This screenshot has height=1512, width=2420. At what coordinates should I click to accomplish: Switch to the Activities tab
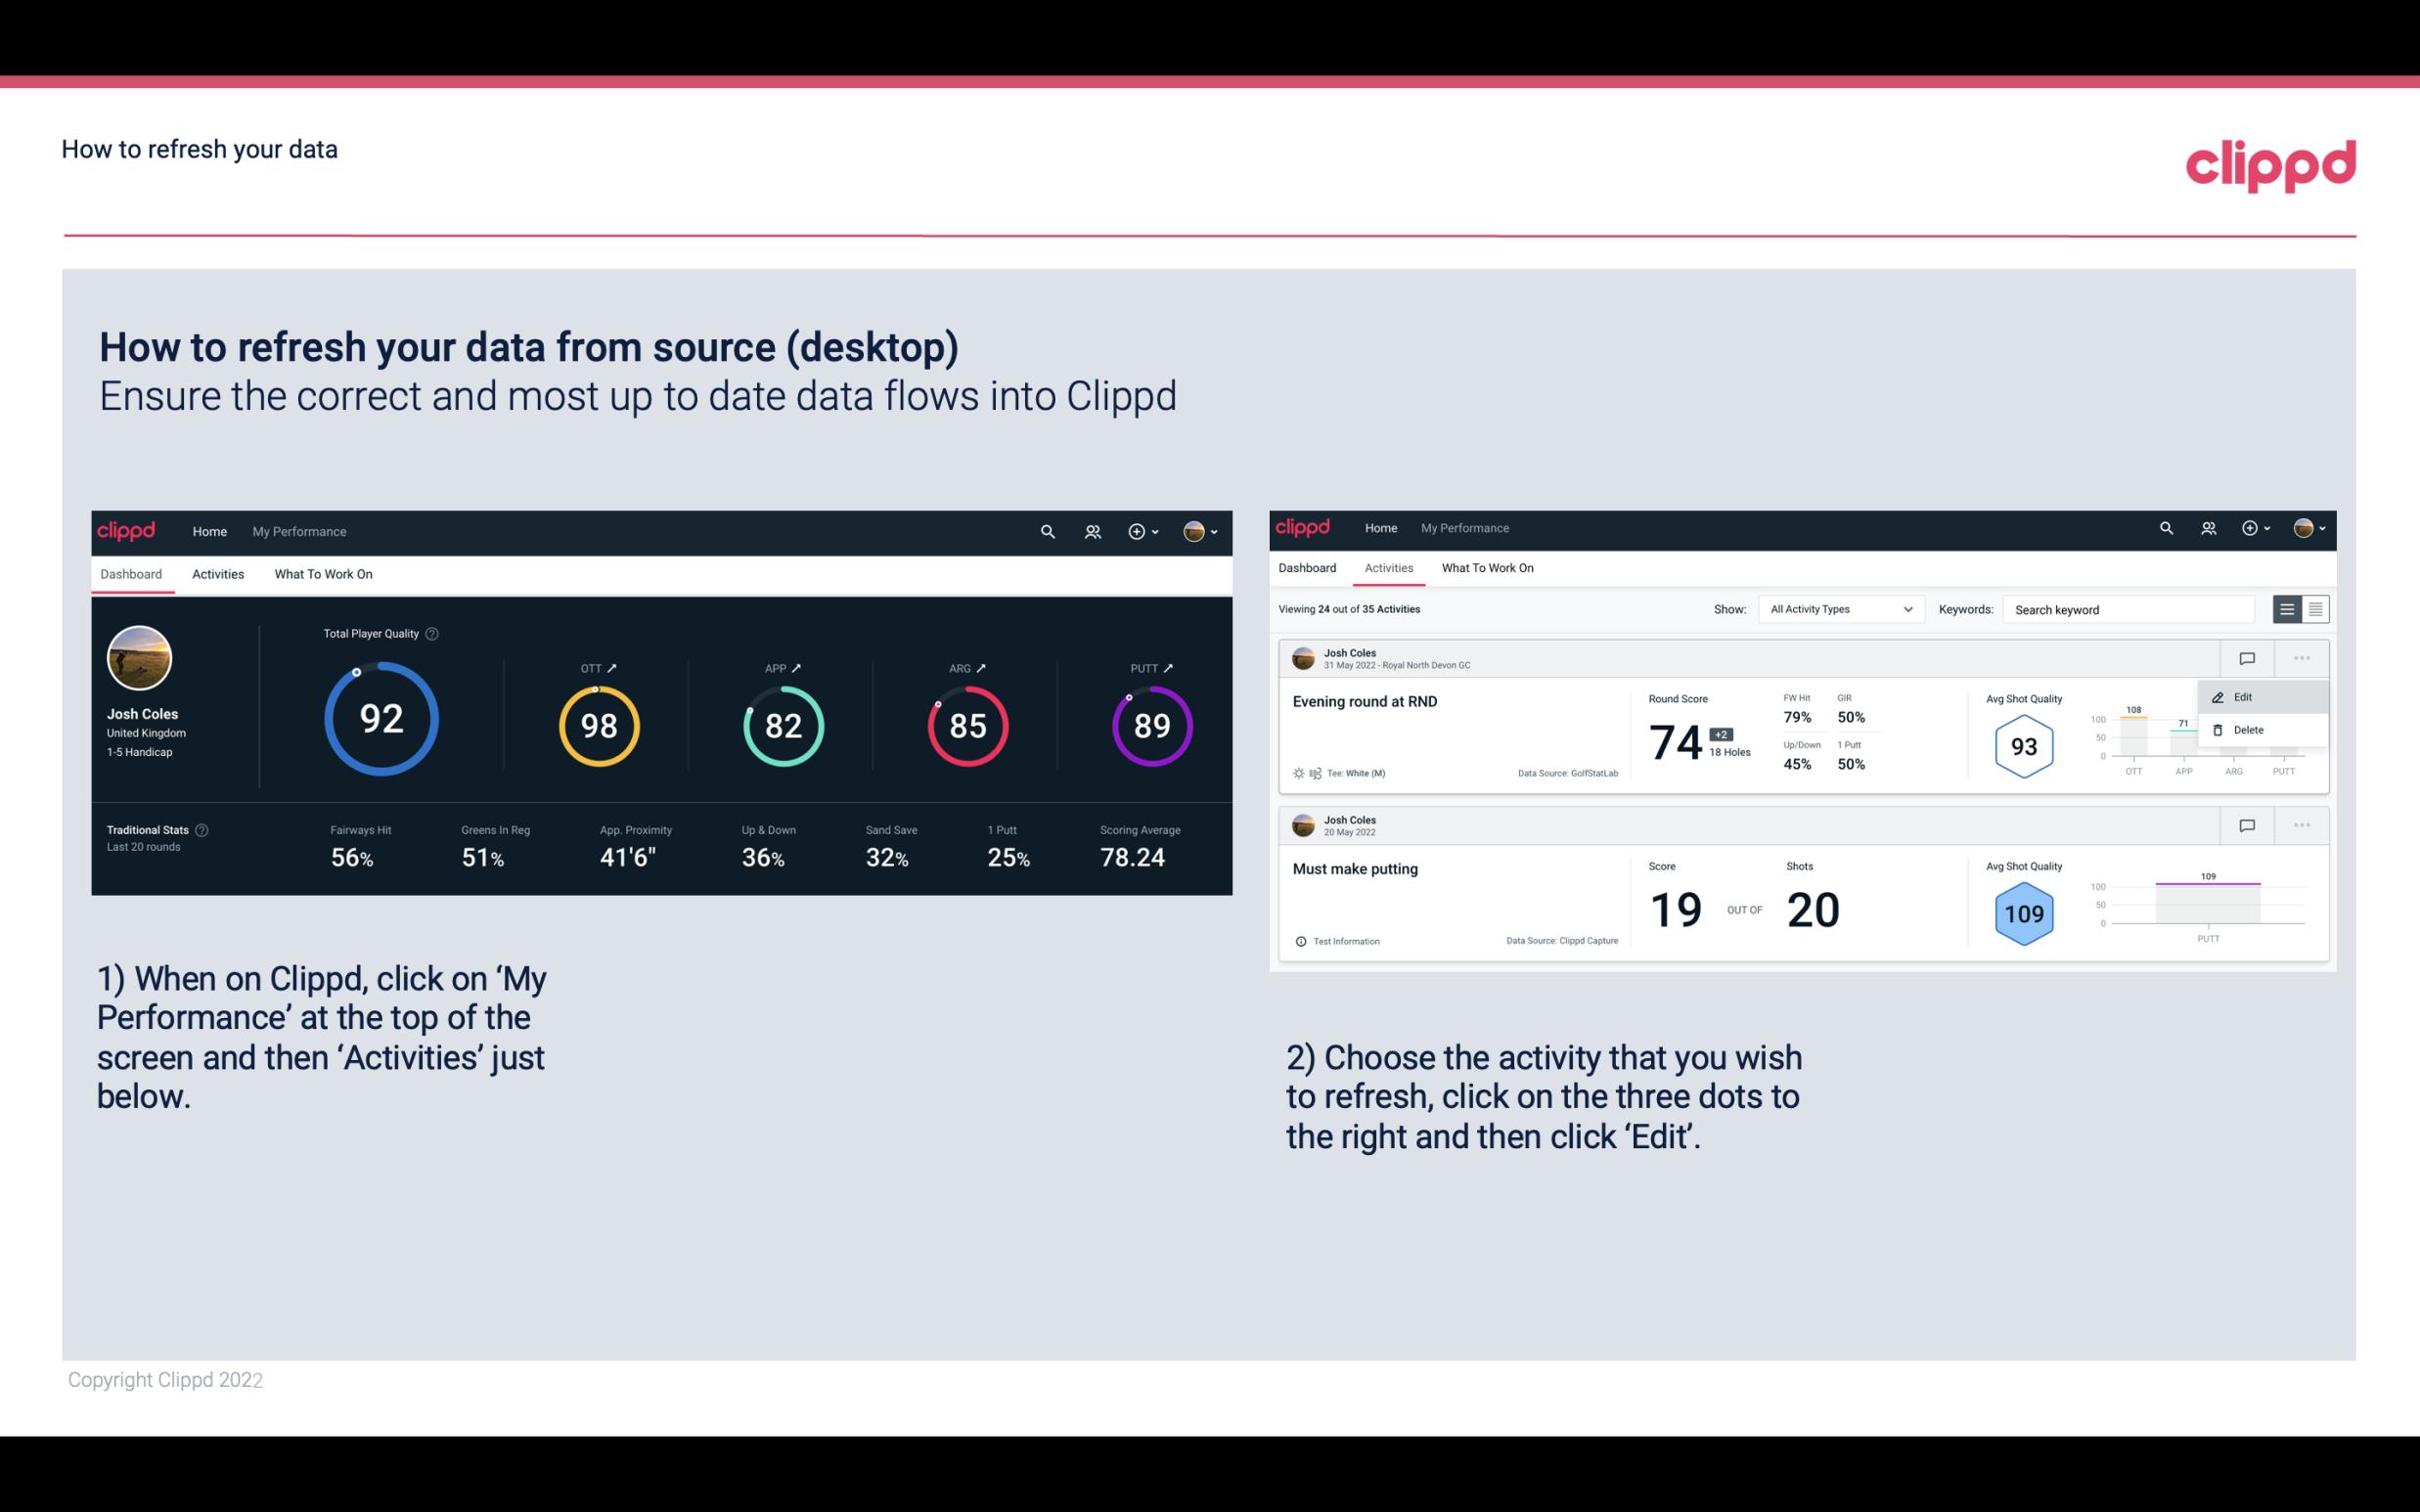point(218,571)
